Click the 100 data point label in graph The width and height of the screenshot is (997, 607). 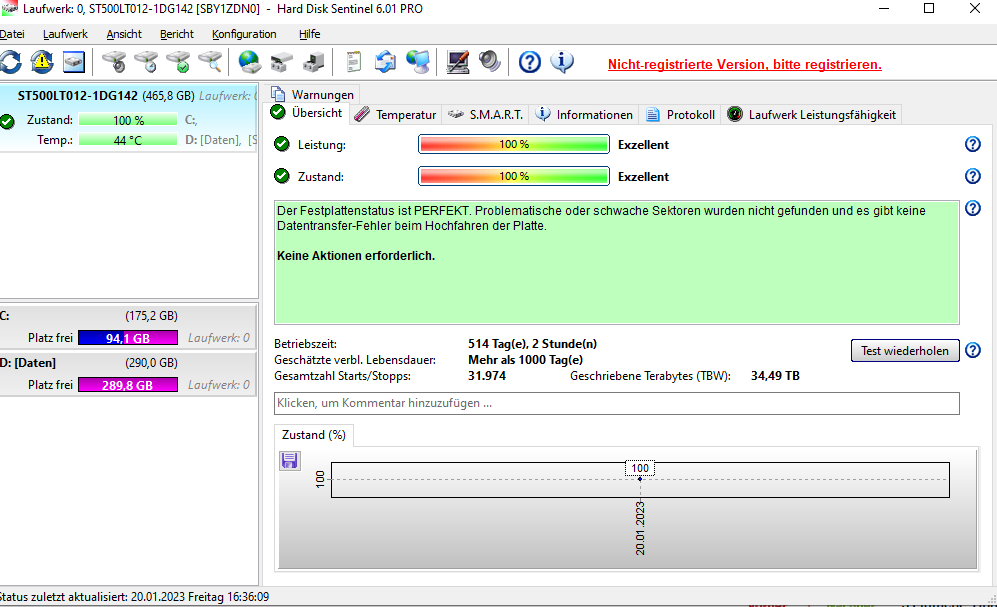[x=640, y=468]
